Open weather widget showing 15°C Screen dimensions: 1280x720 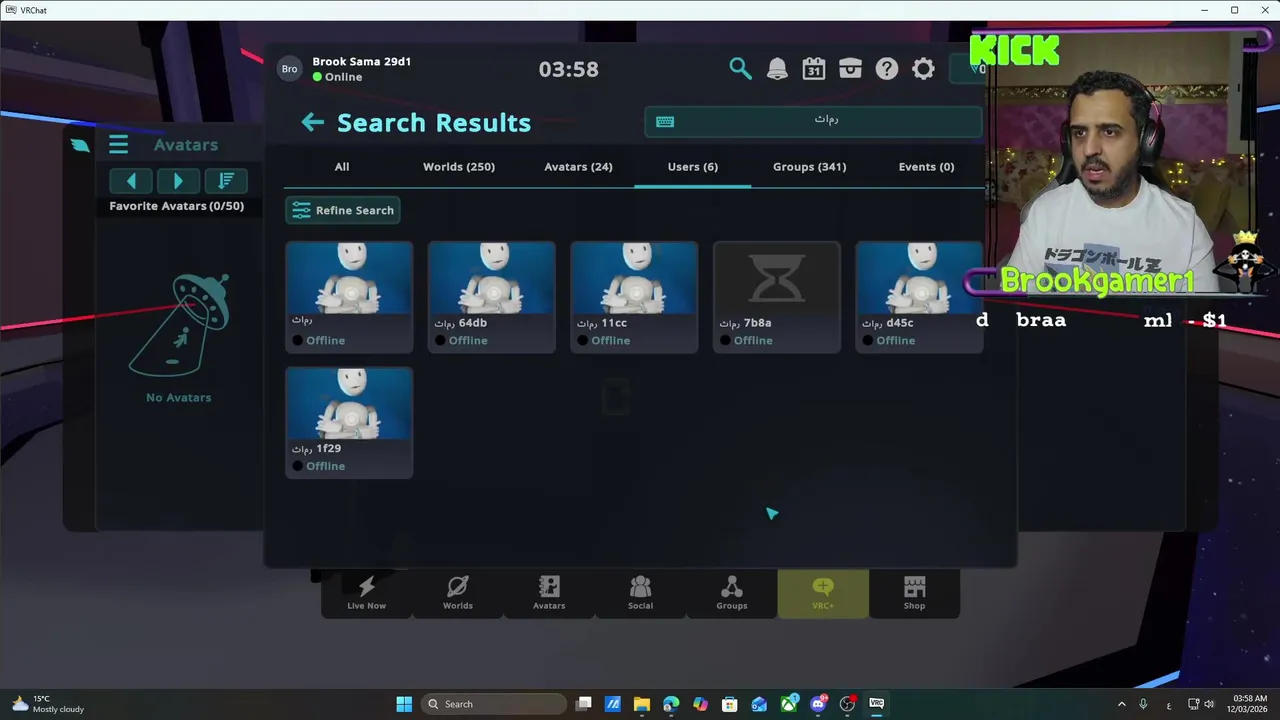48,704
